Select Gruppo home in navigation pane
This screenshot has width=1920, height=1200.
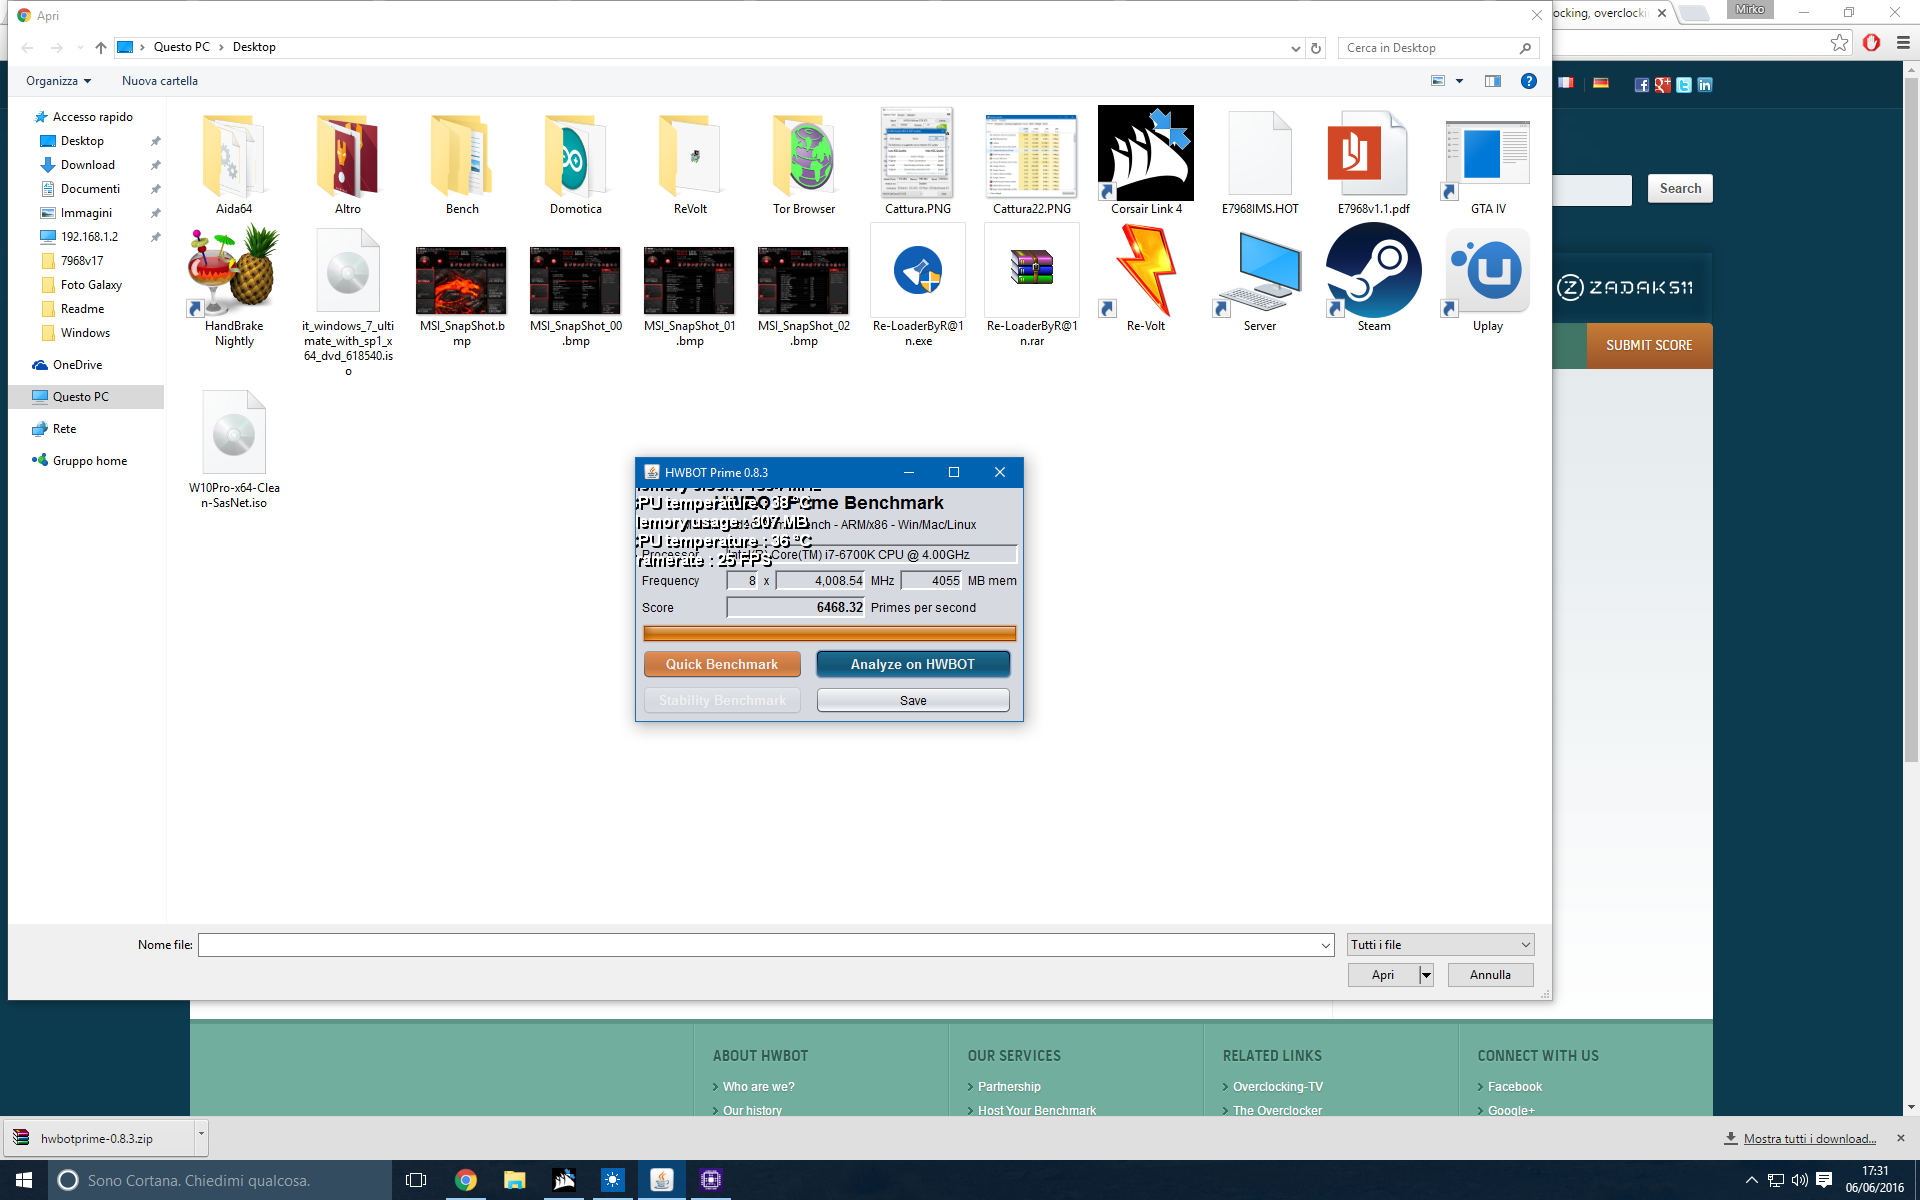pos(89,461)
